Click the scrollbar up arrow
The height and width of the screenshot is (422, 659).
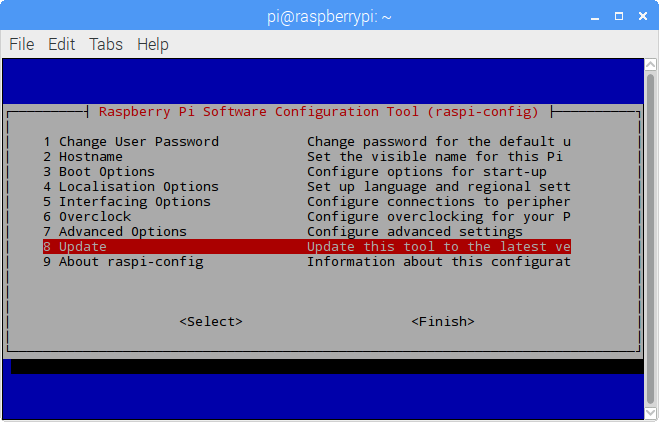tap(651, 64)
